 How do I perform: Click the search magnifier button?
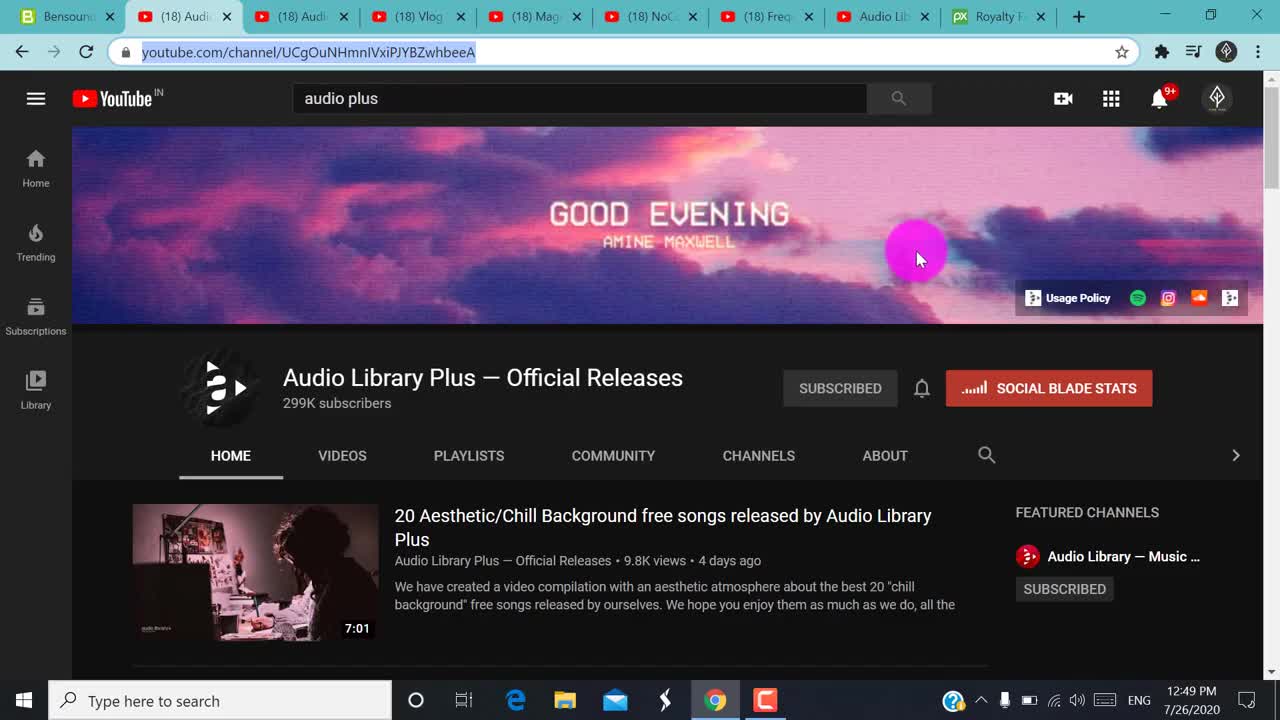(x=899, y=98)
